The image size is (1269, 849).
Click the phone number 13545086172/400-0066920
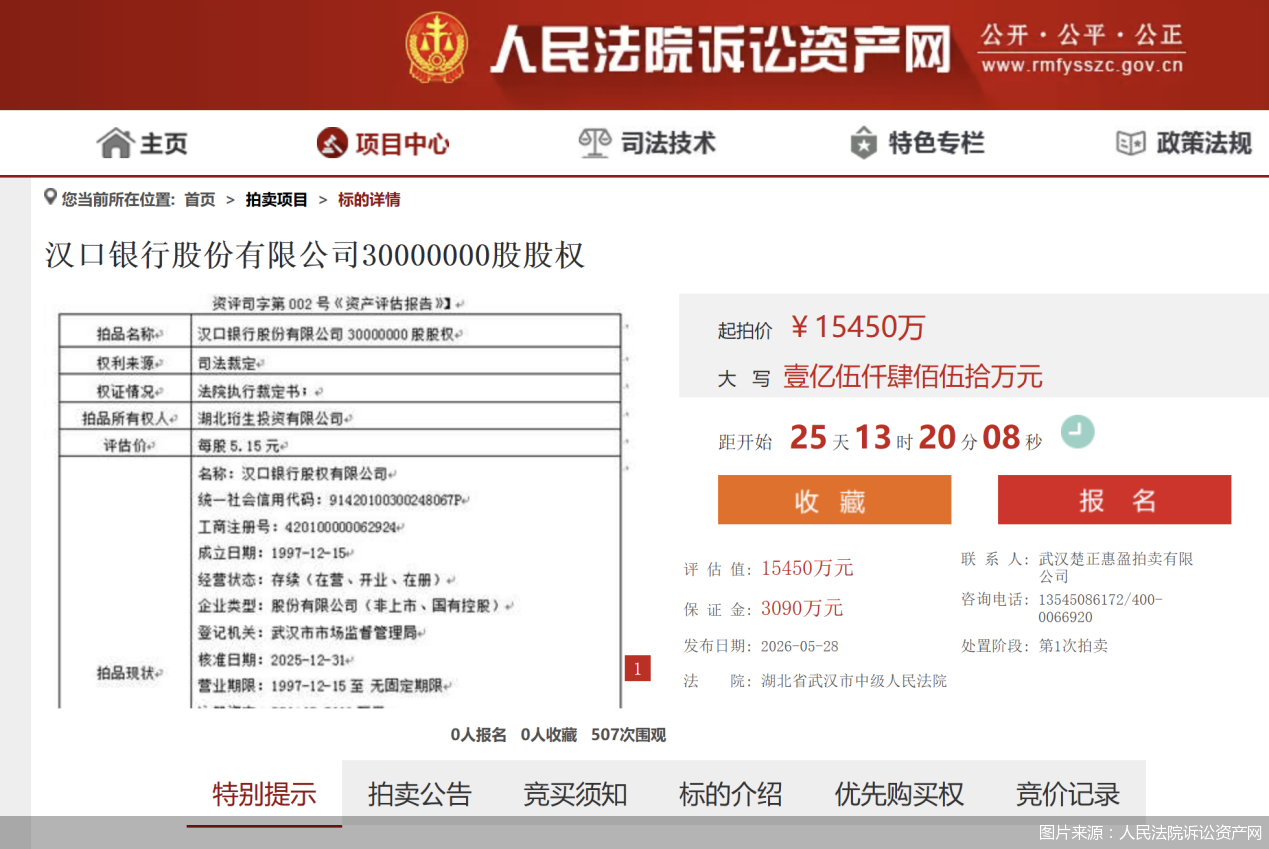click(x=1101, y=608)
